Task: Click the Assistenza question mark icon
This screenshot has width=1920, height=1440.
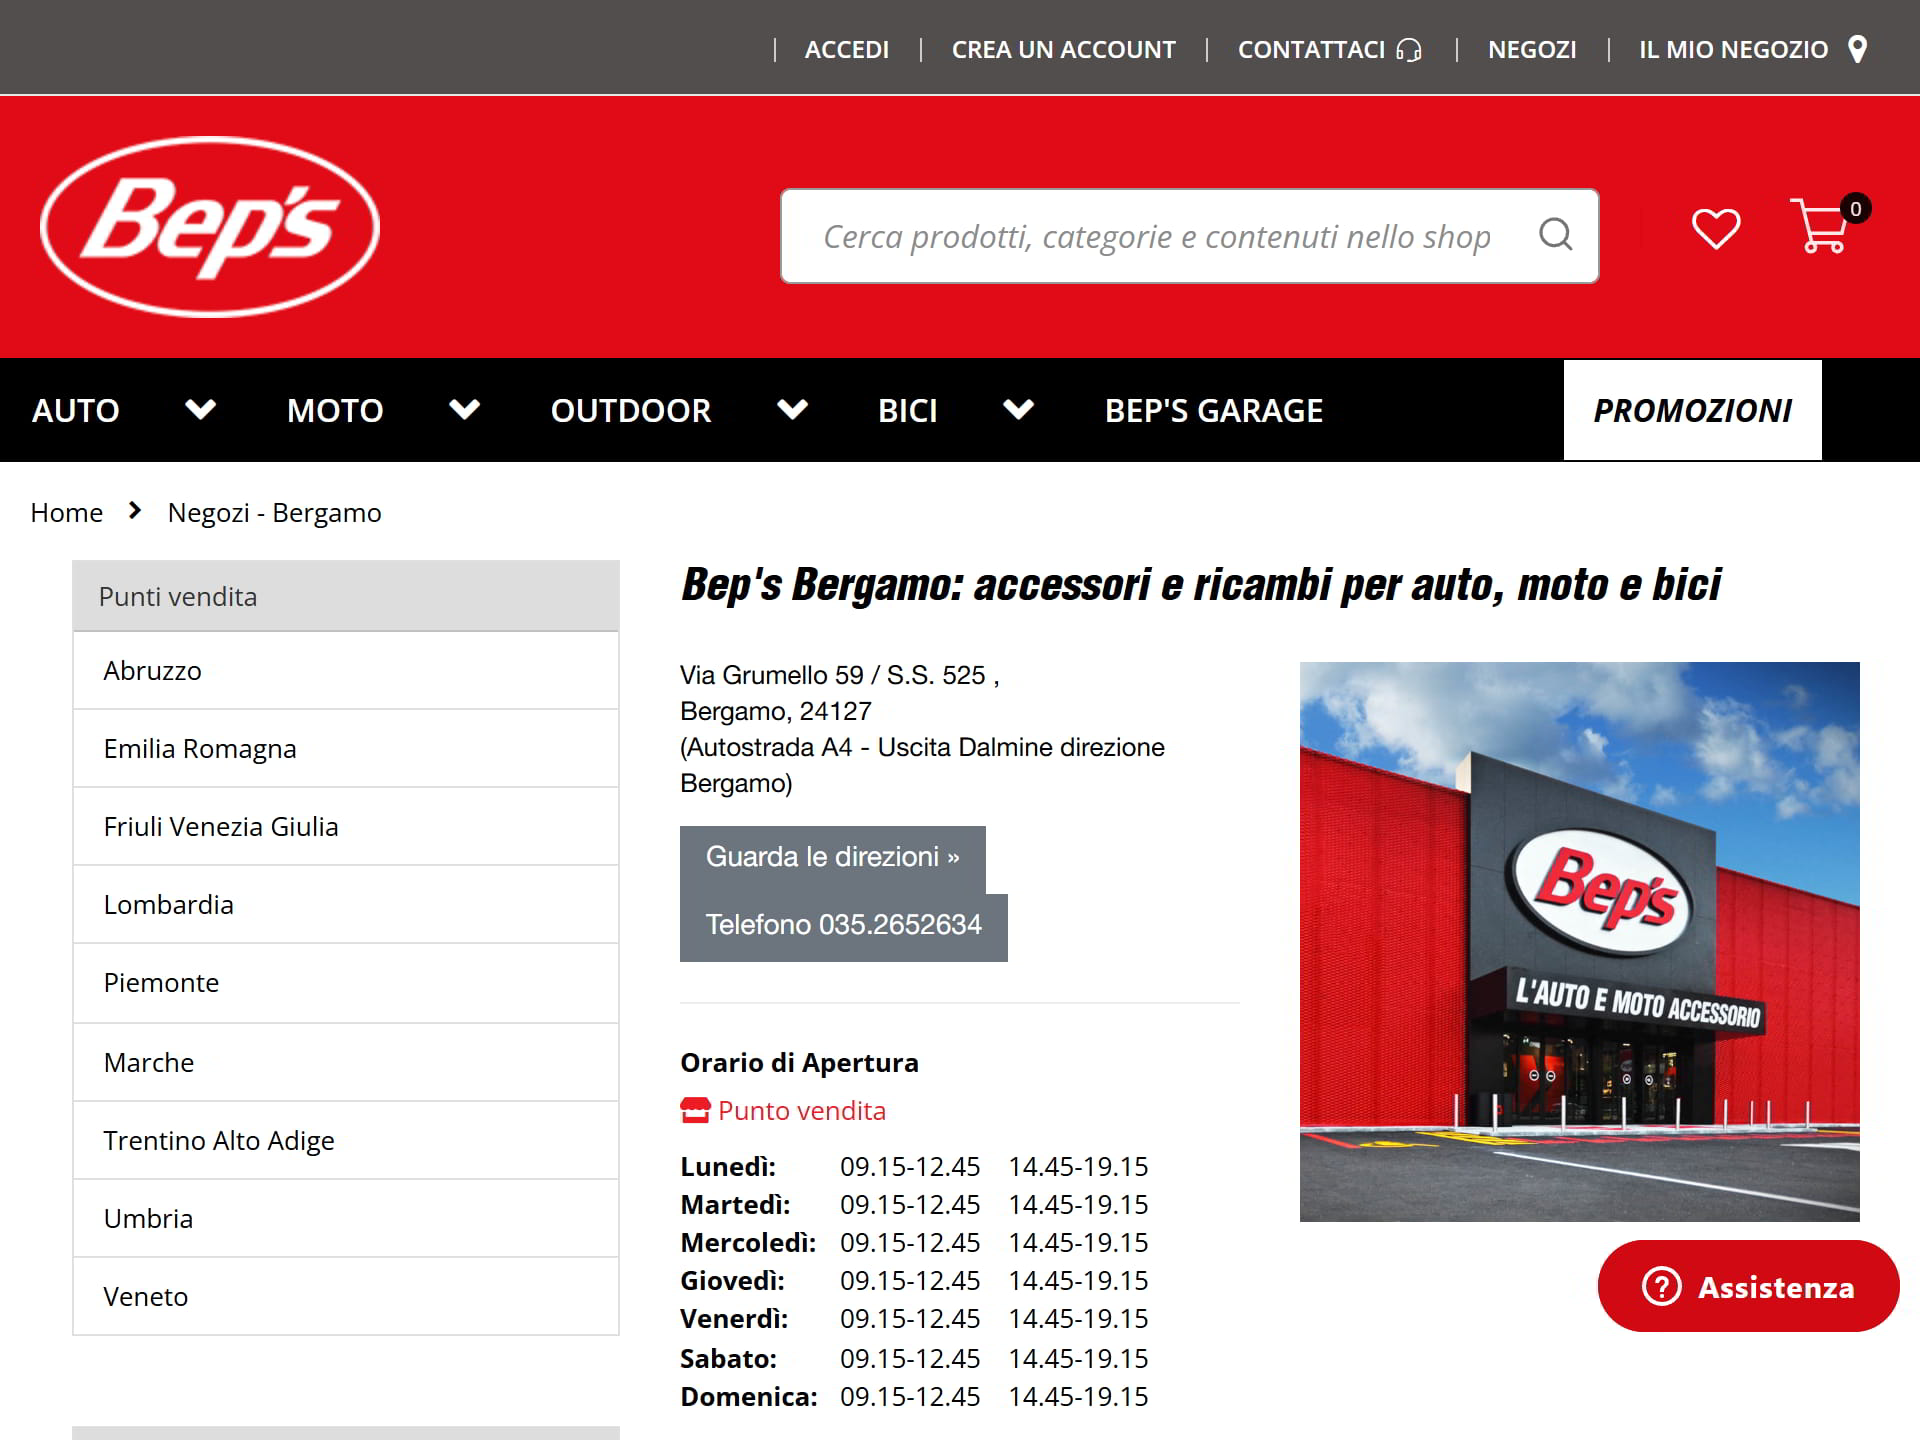Action: [x=1662, y=1286]
